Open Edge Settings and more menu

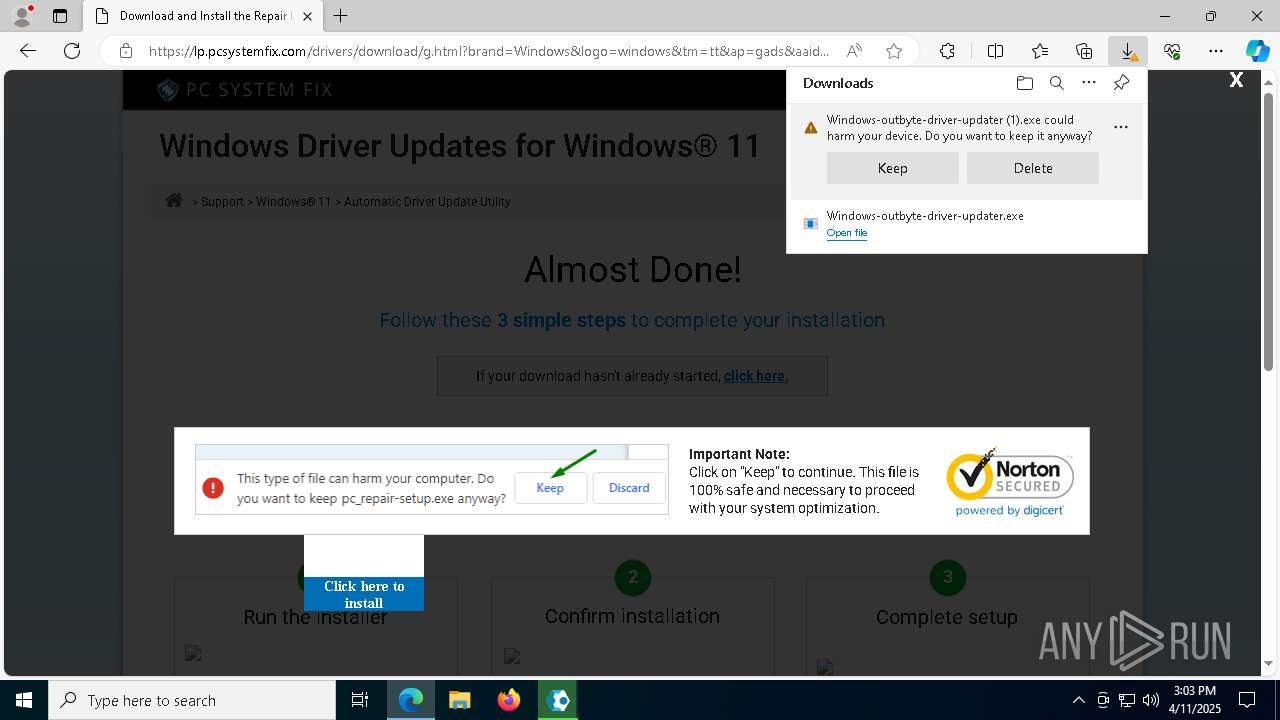click(1216, 51)
